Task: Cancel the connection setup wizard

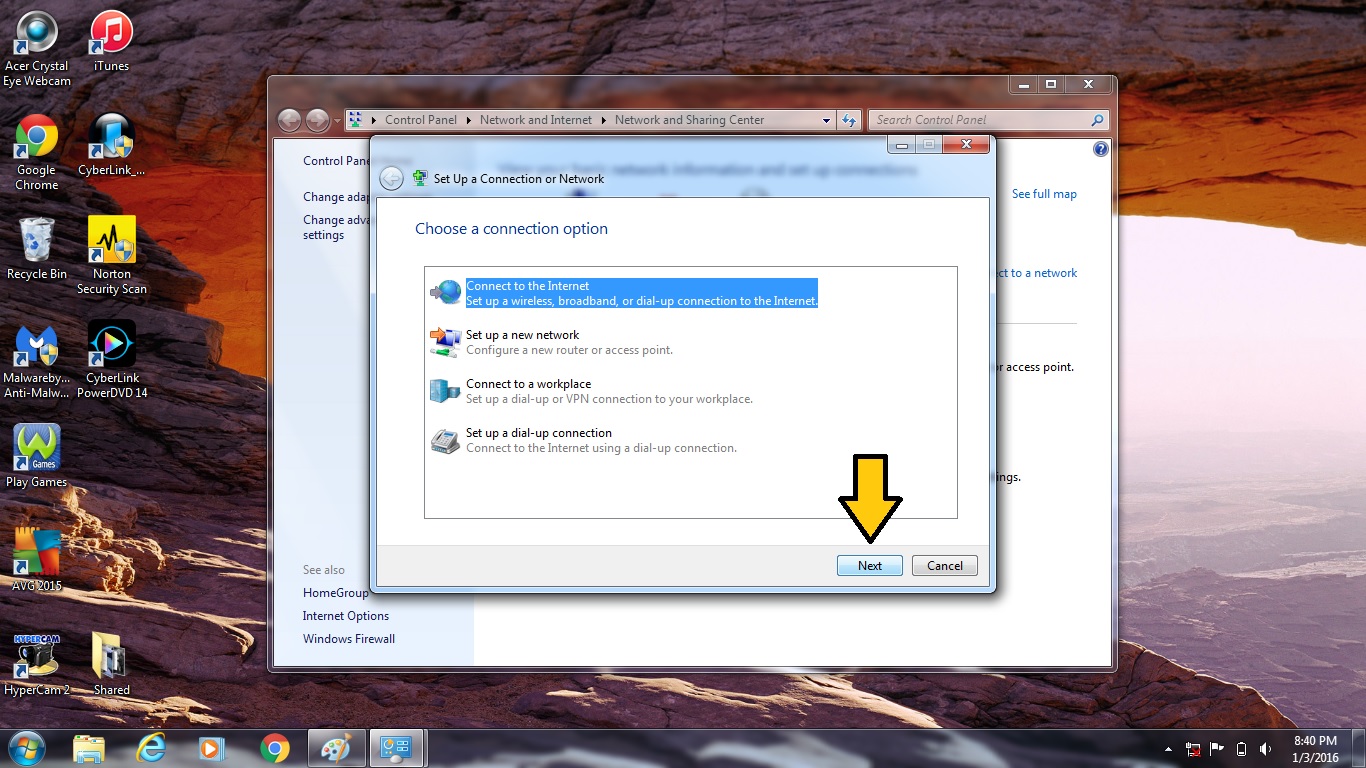Action: 945,565
